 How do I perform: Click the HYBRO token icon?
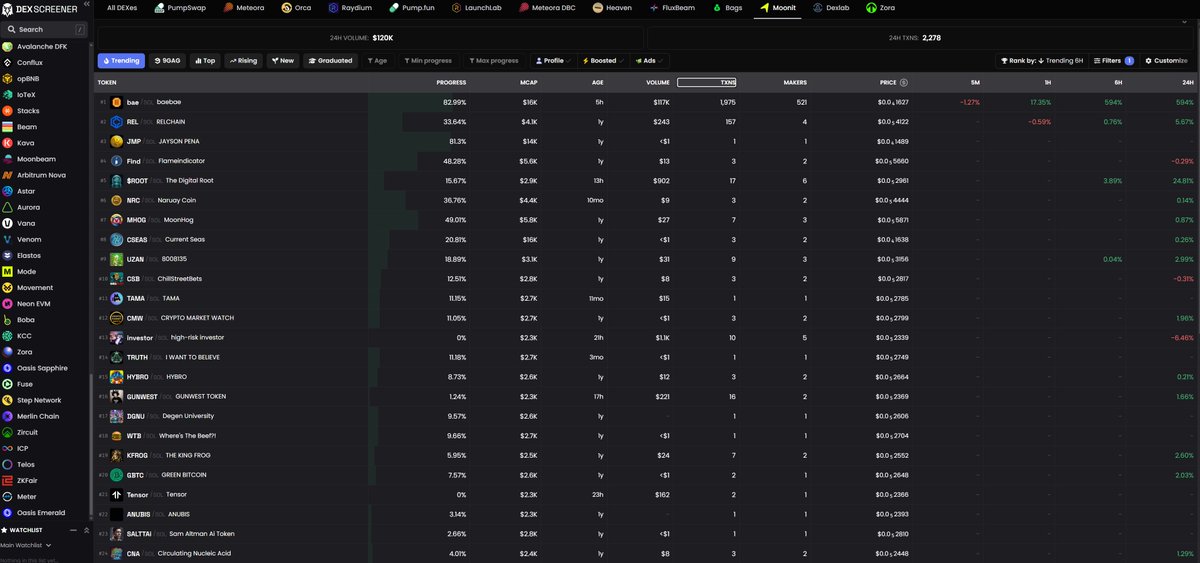pyautogui.click(x=117, y=376)
